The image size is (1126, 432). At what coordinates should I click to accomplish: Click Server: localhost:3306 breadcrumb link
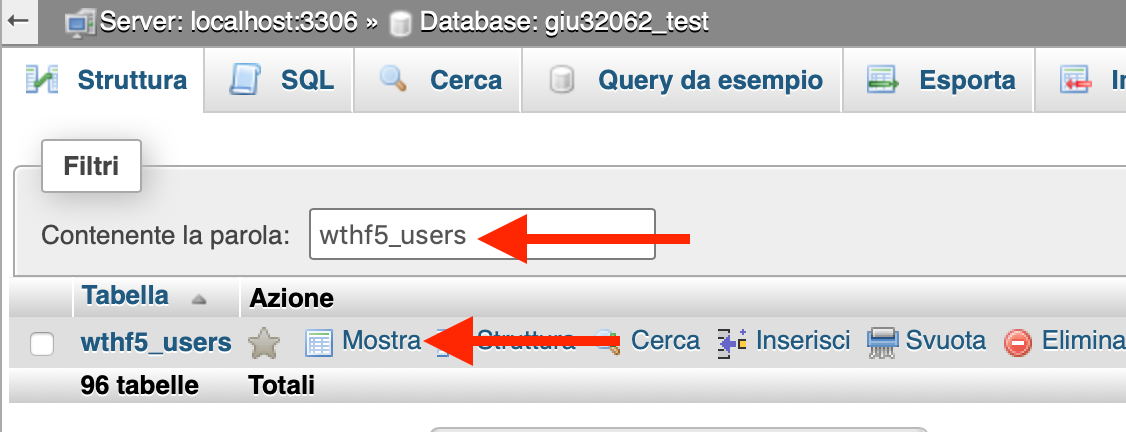pos(228,22)
